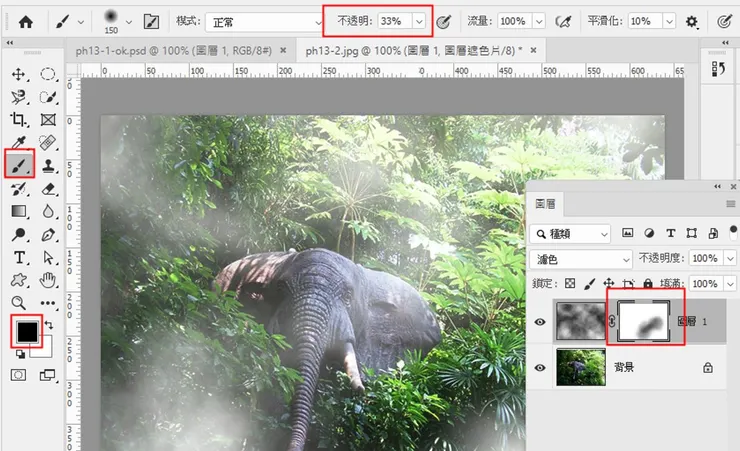Select the Eyedropper tool
The height and width of the screenshot is (451, 740).
18,142
